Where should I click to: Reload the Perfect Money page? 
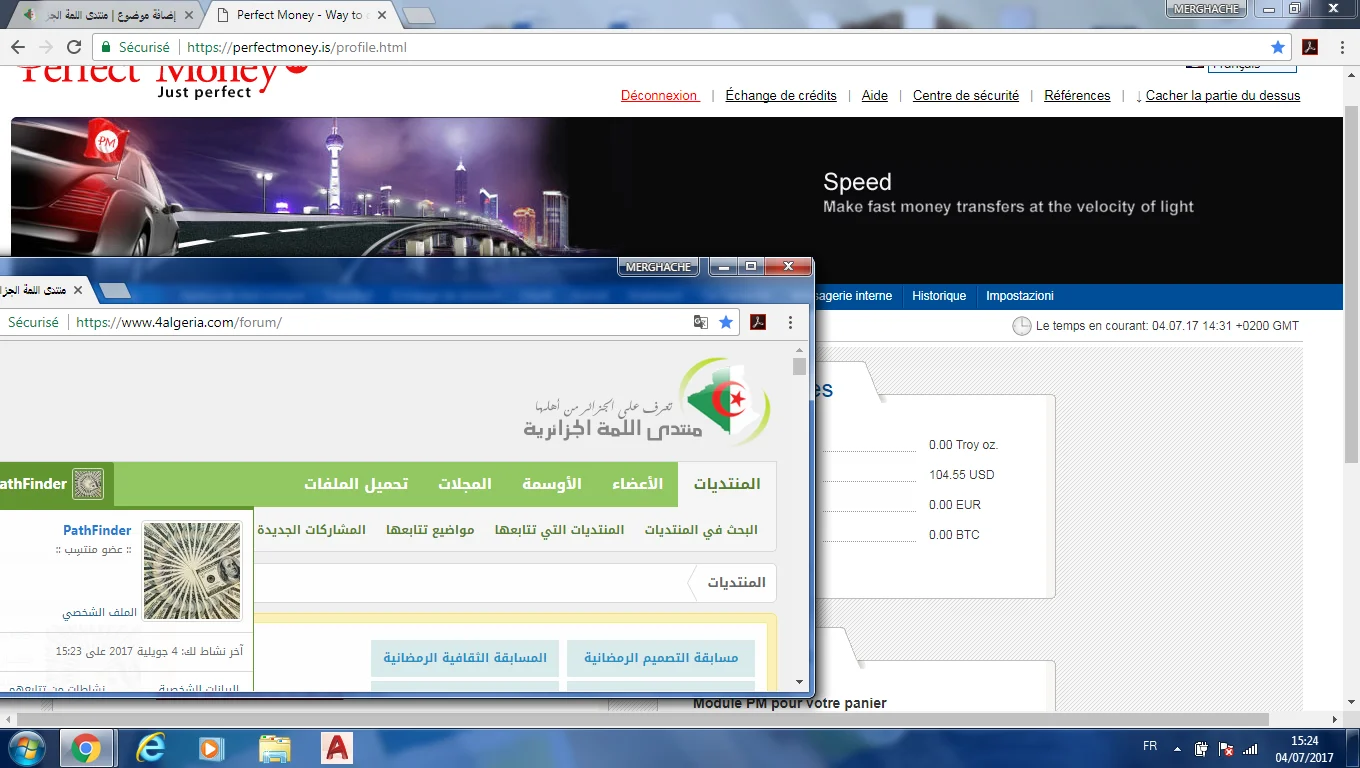pyautogui.click(x=74, y=47)
